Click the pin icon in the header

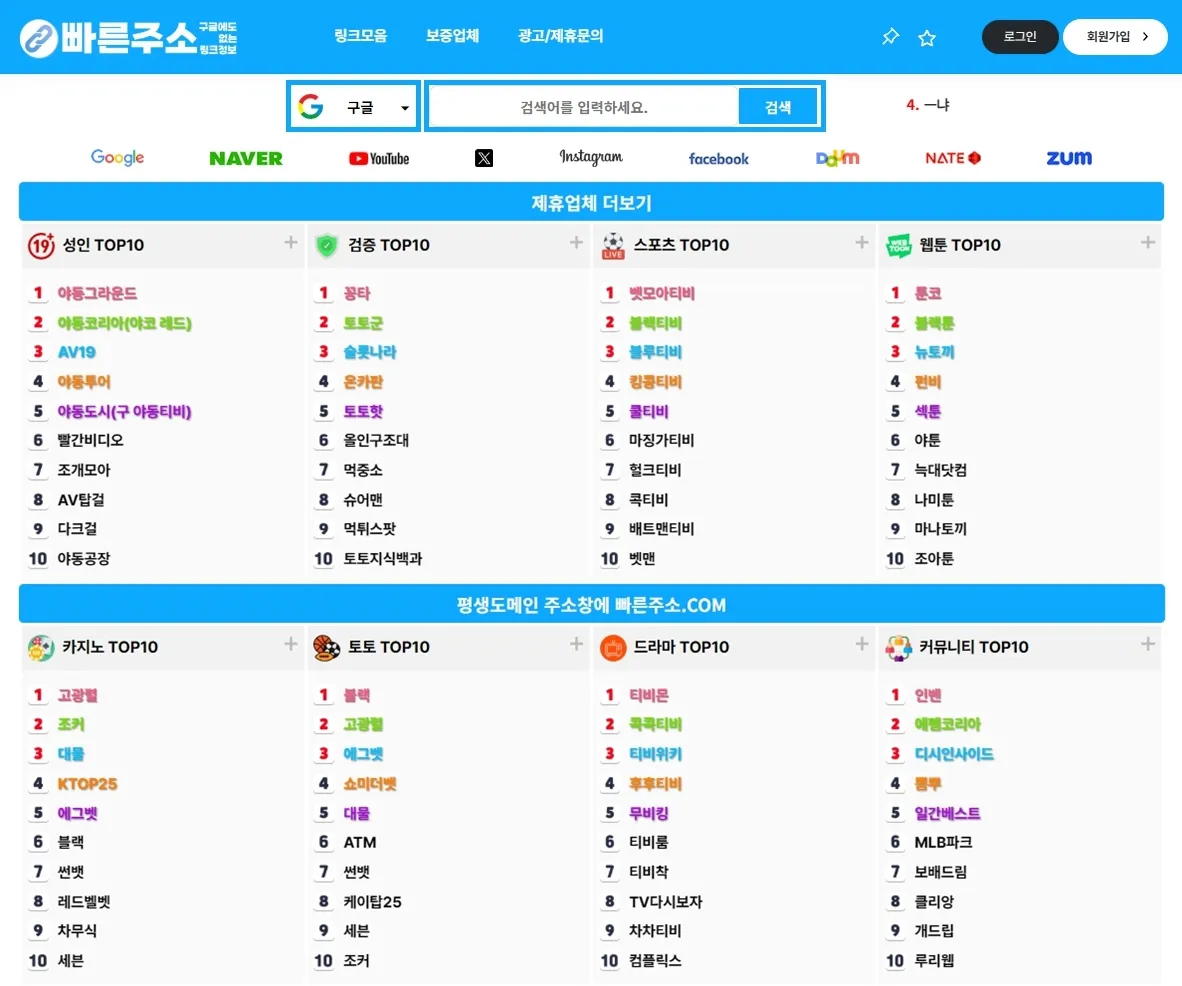[890, 37]
